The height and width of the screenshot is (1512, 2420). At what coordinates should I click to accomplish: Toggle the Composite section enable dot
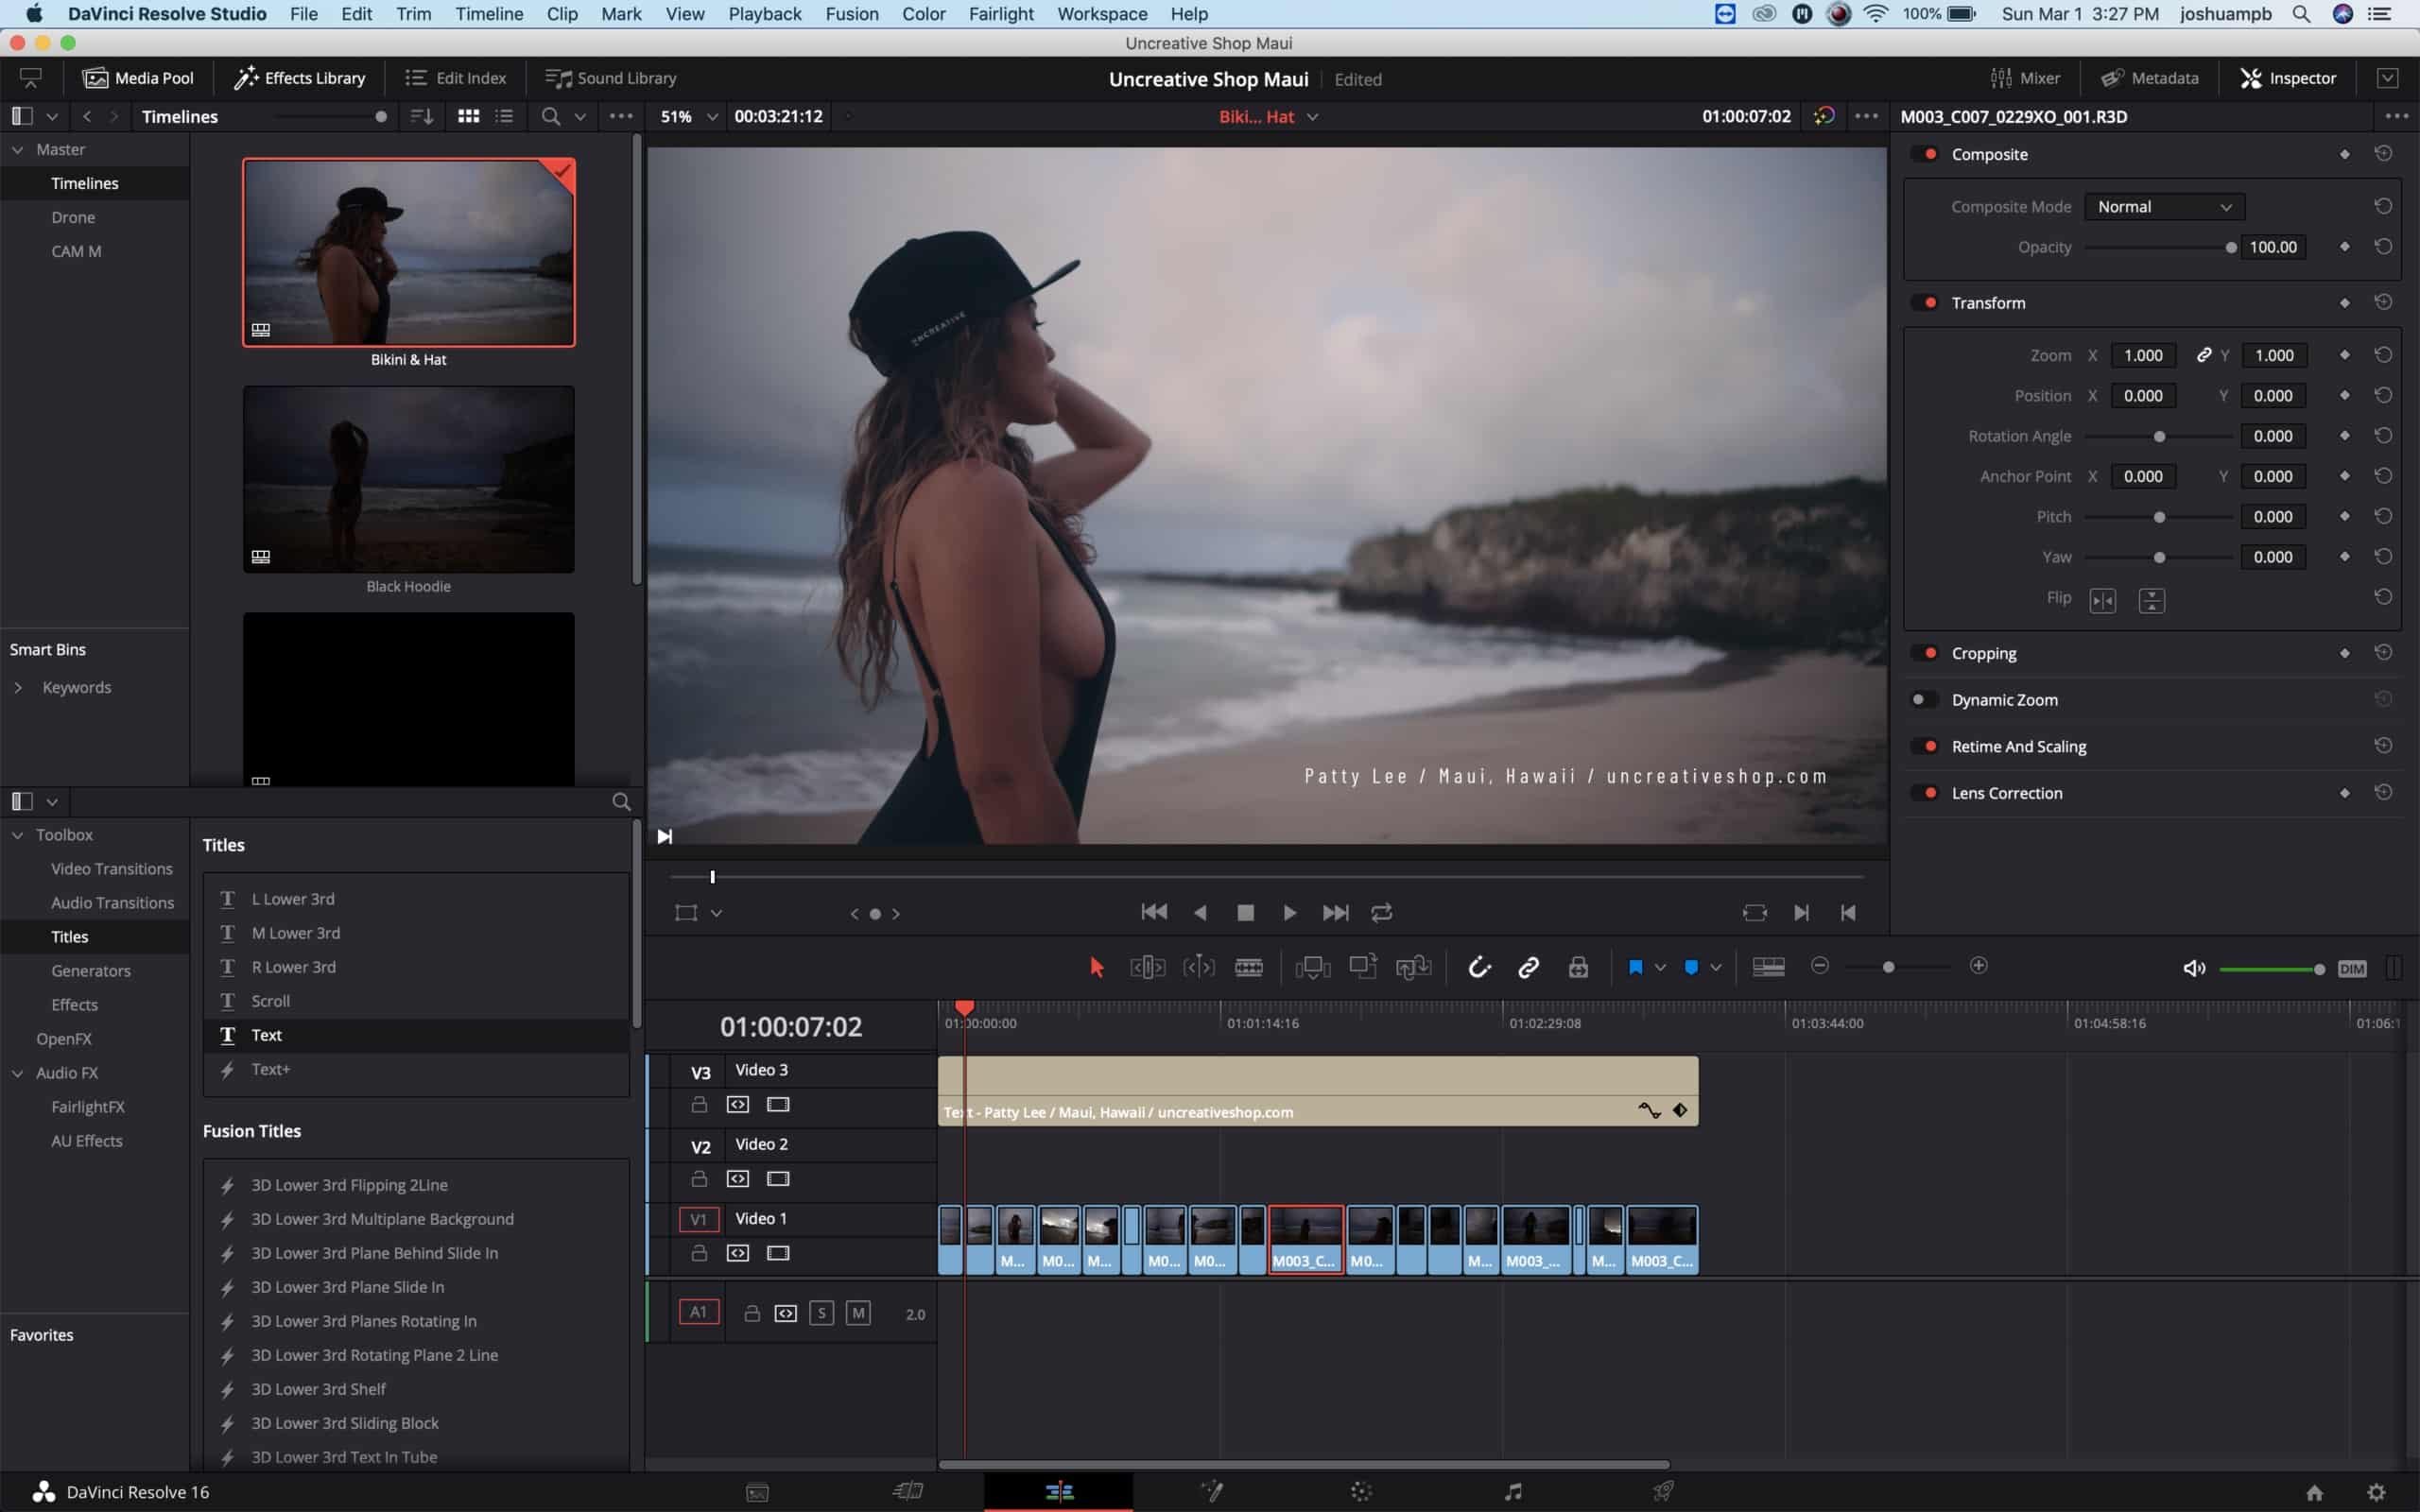[1925, 154]
